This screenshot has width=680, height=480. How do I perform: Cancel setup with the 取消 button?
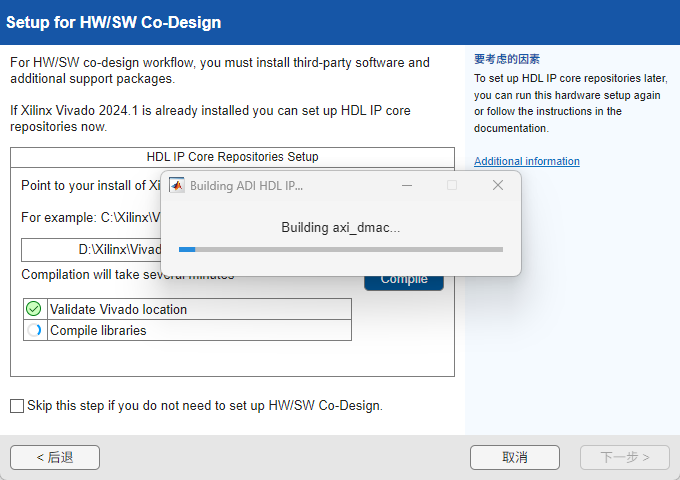coord(515,457)
